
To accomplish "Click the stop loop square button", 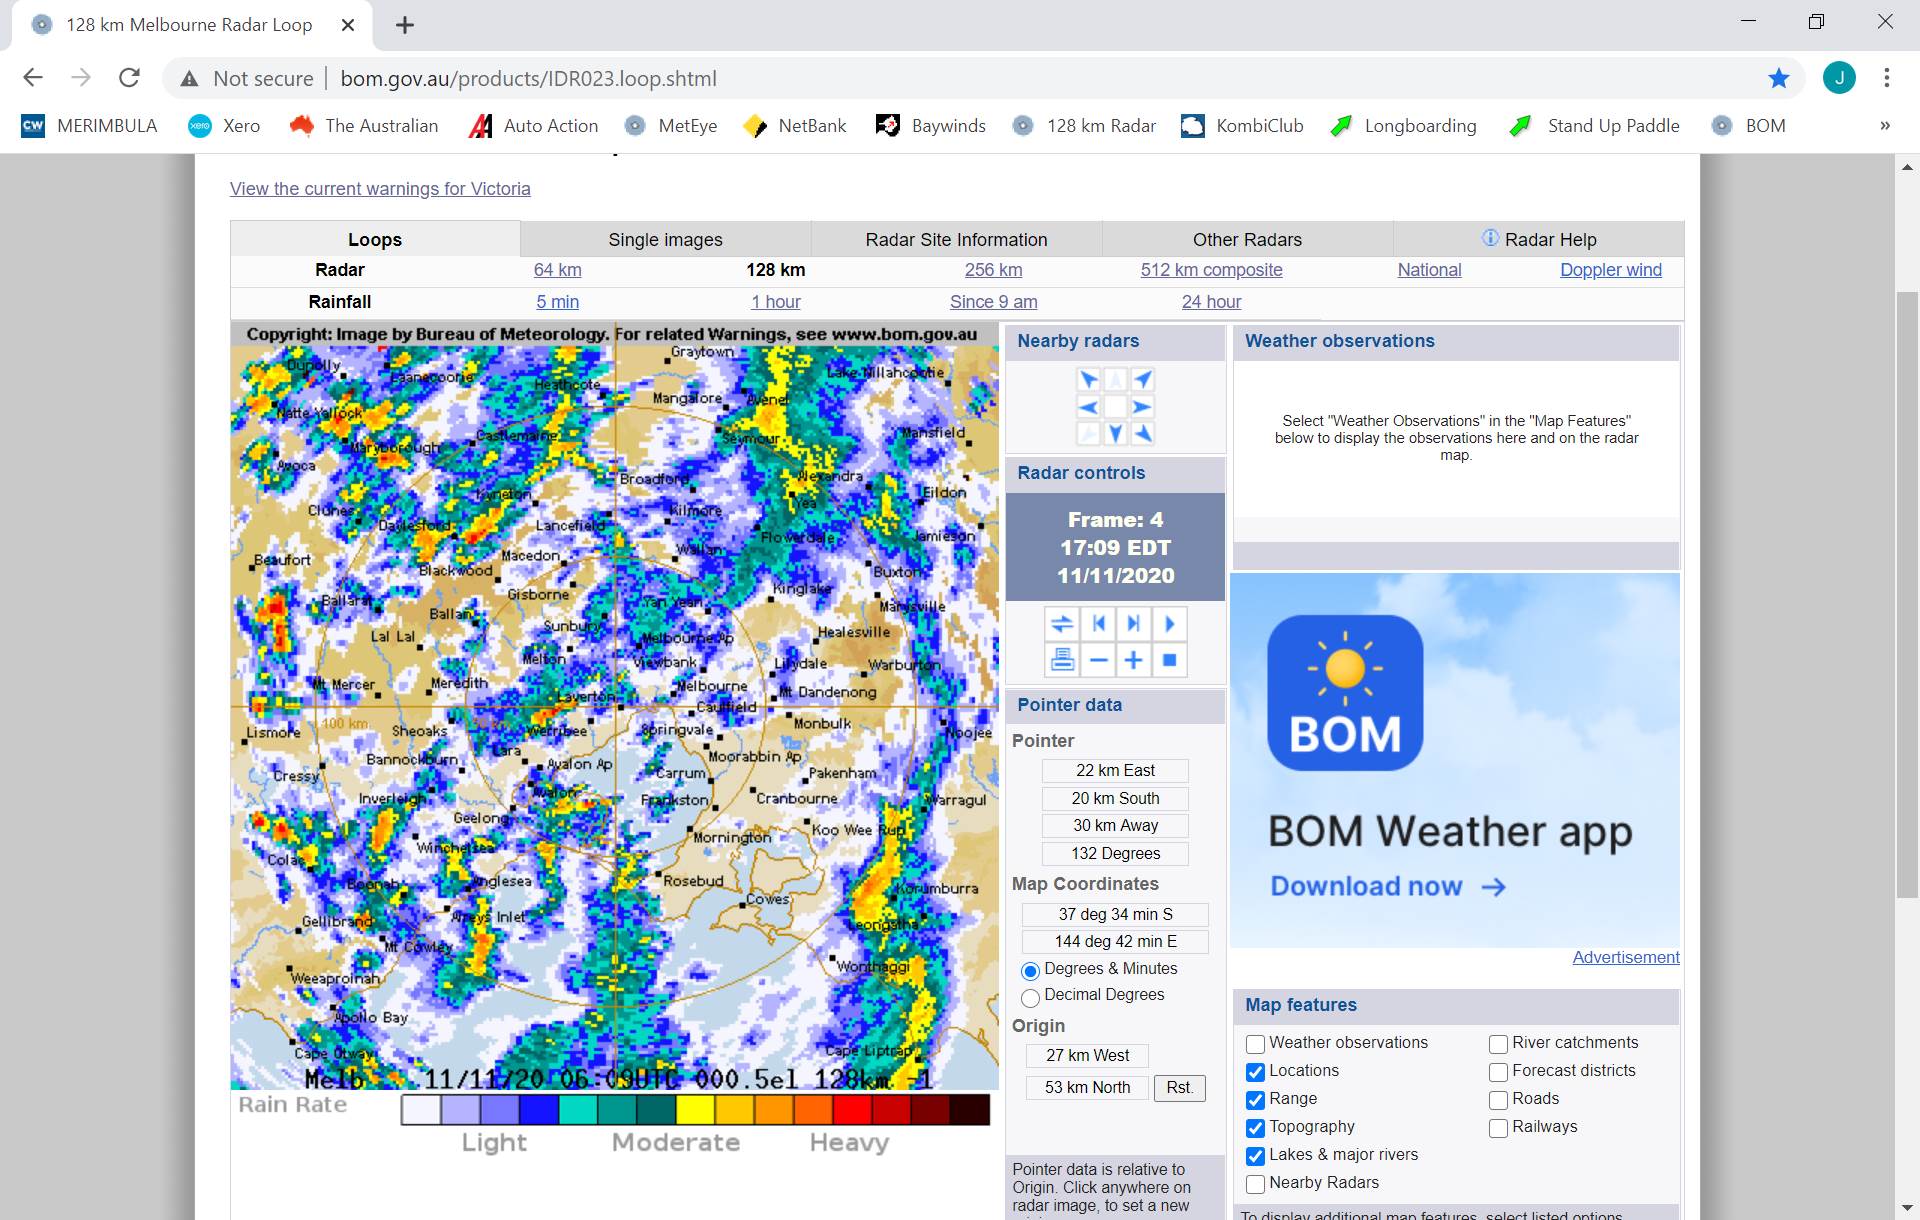I will pos(1169,660).
